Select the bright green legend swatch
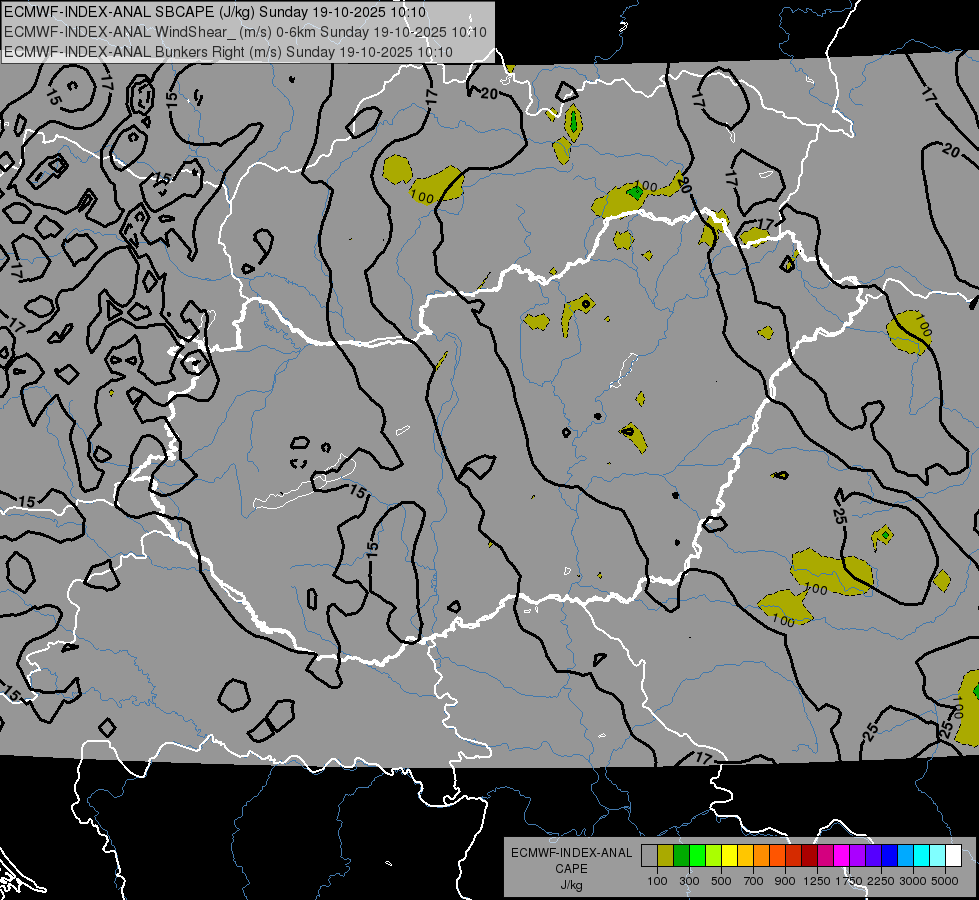 697,856
